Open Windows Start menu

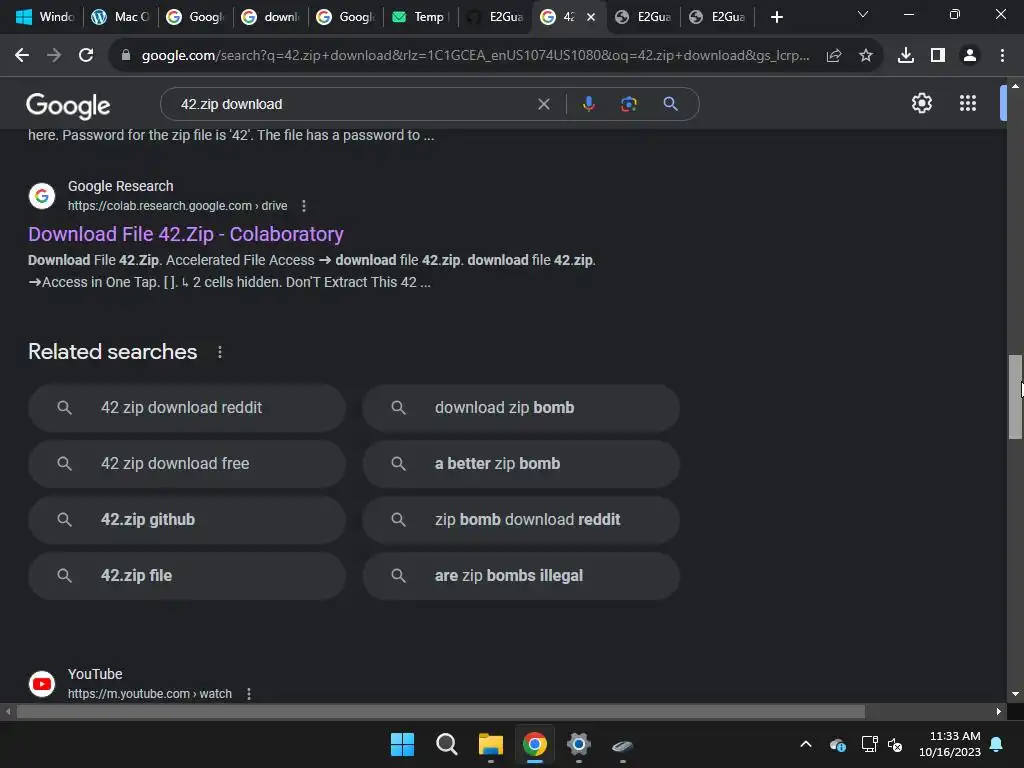tap(402, 744)
